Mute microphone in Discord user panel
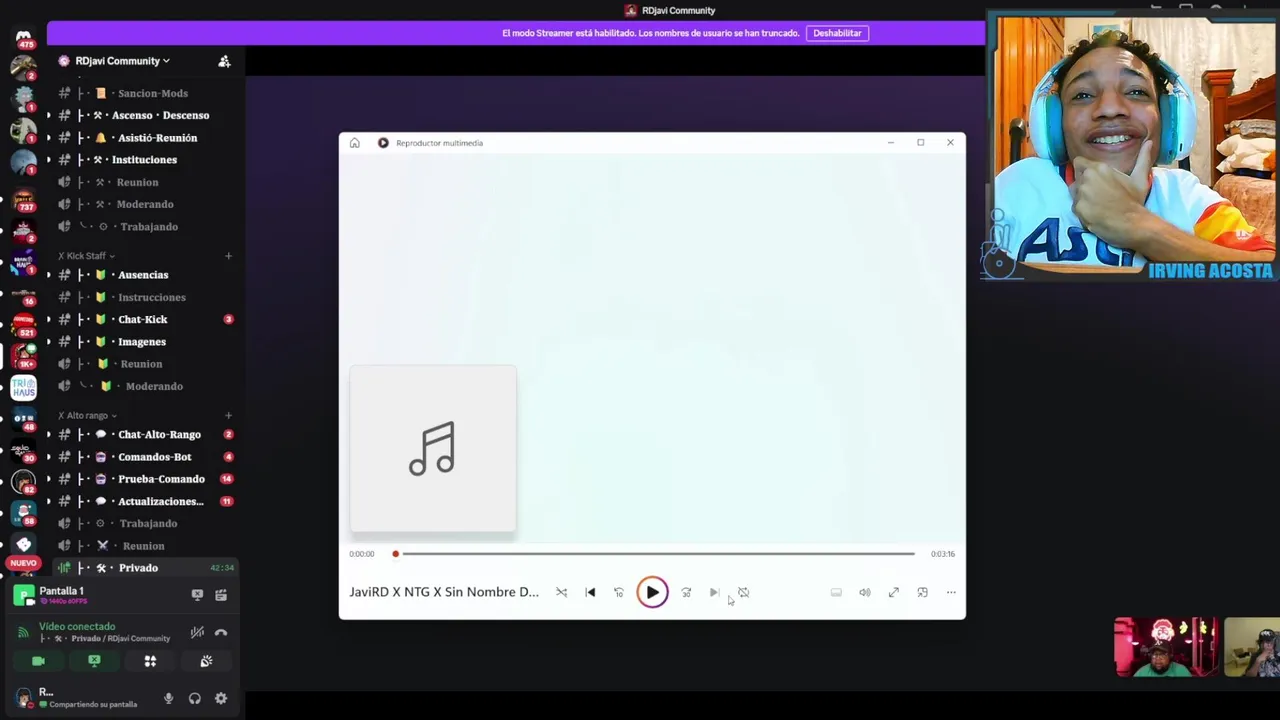Viewport: 1280px width, 720px height. 168,699
